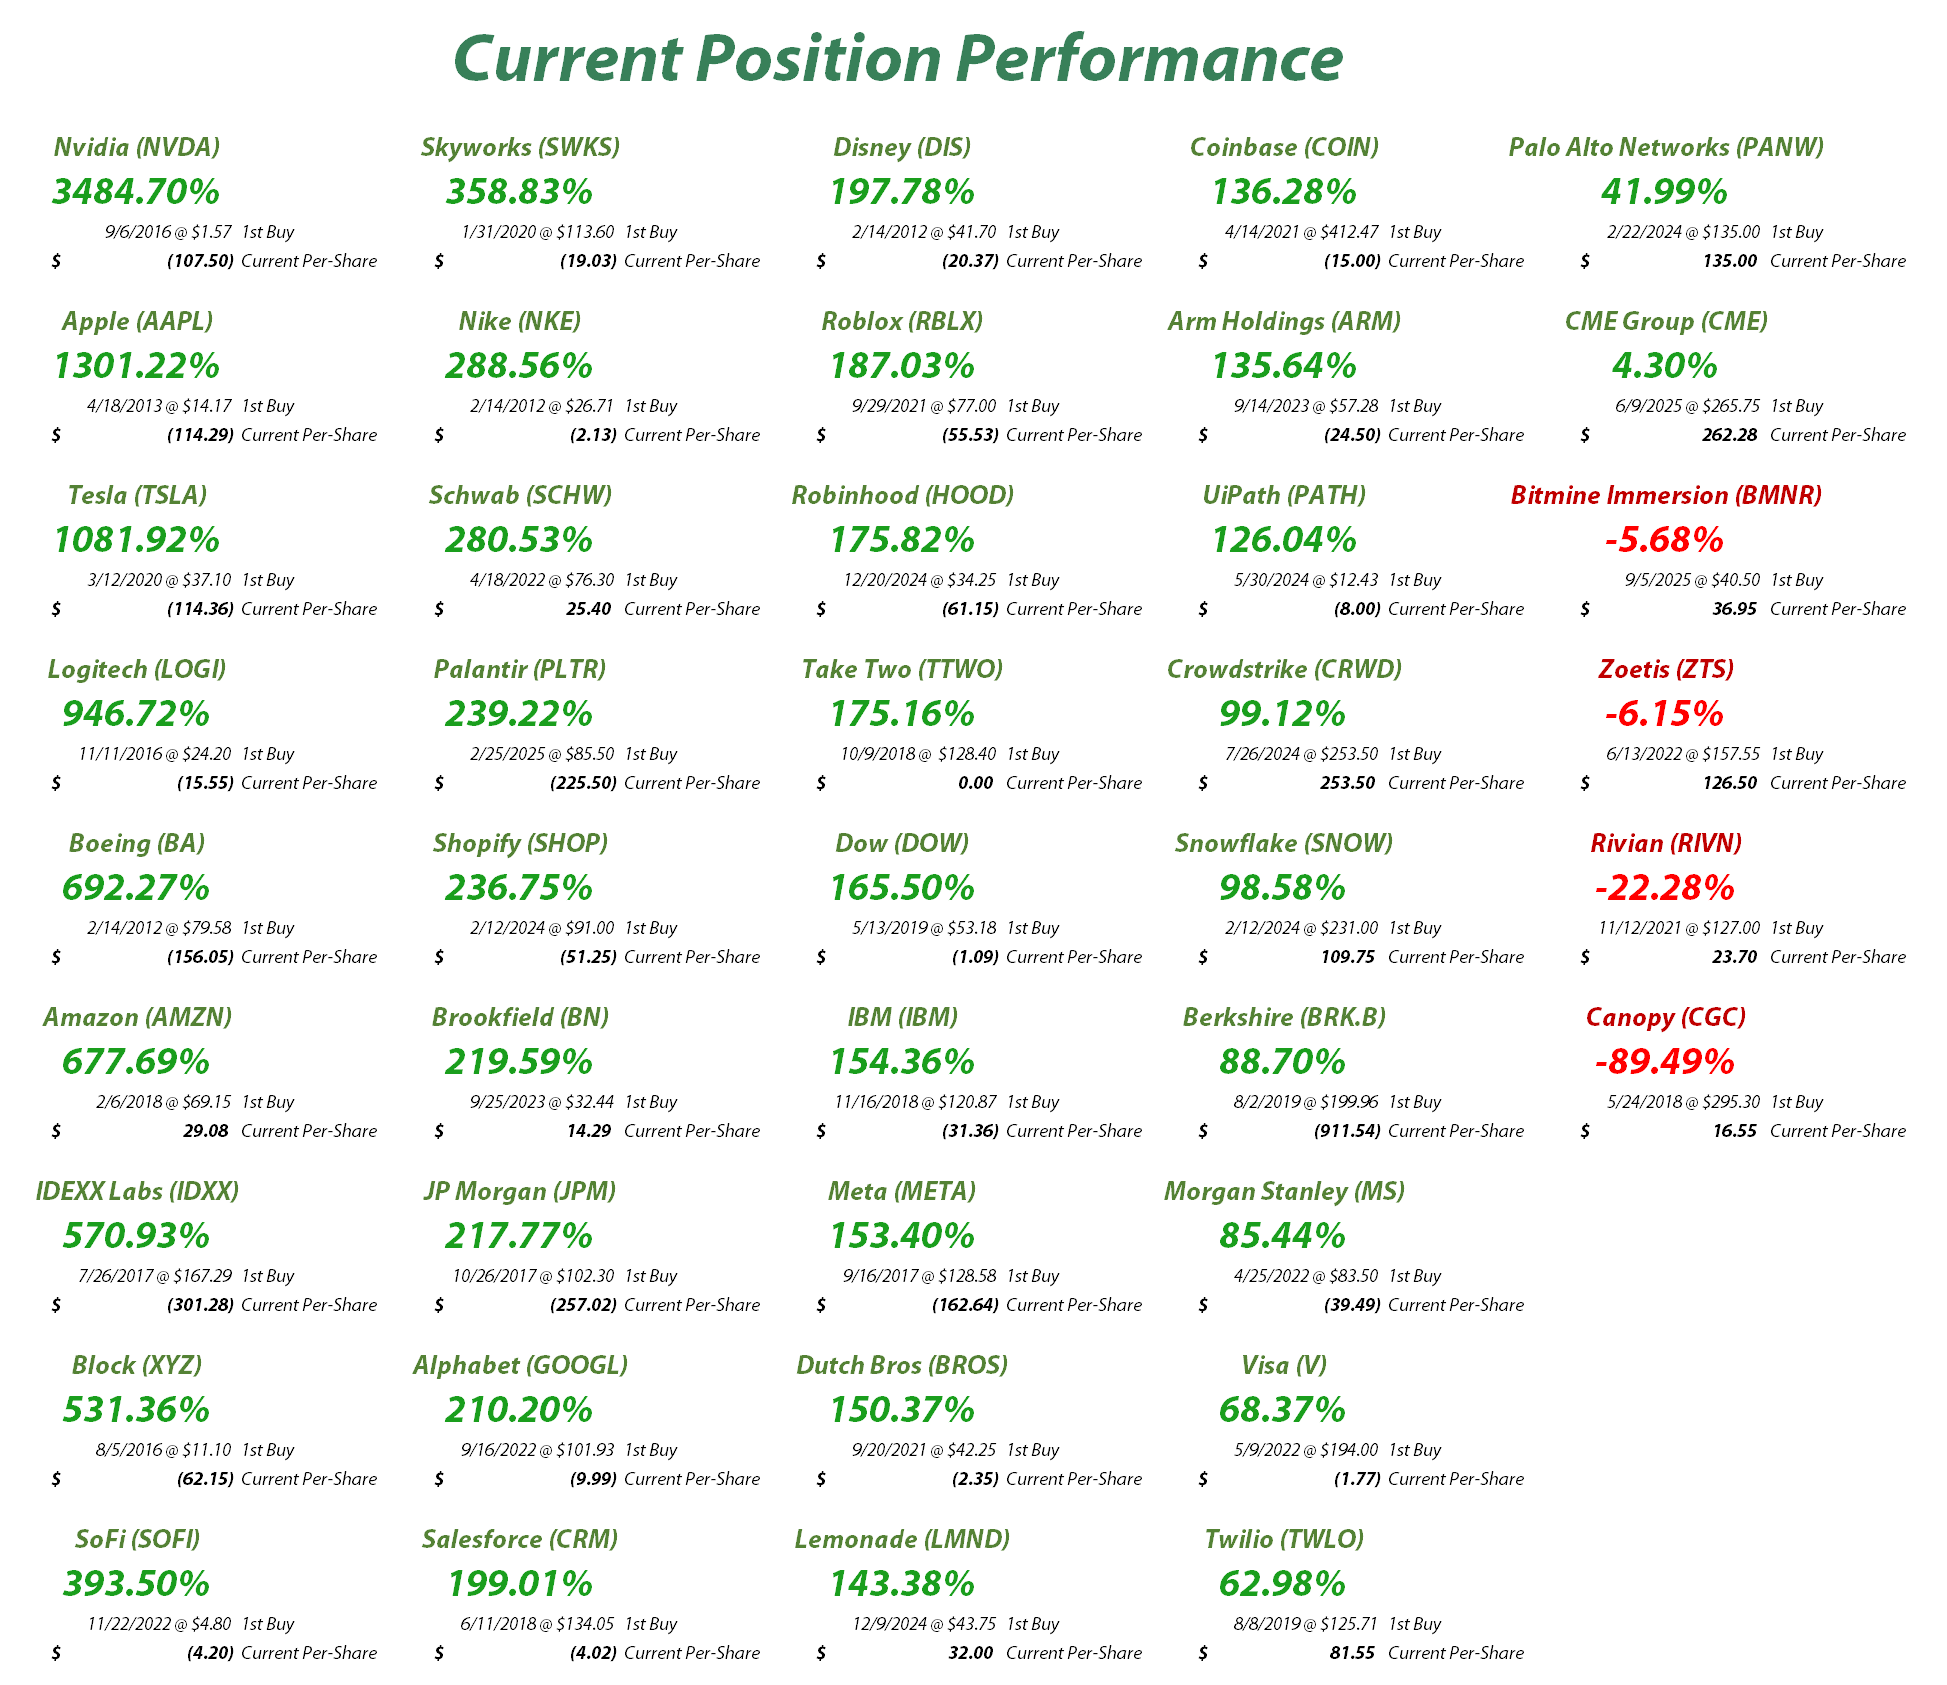Select Canopy's -89.49% loss figure
The width and height of the screenshot is (1947, 1685).
point(1665,1061)
